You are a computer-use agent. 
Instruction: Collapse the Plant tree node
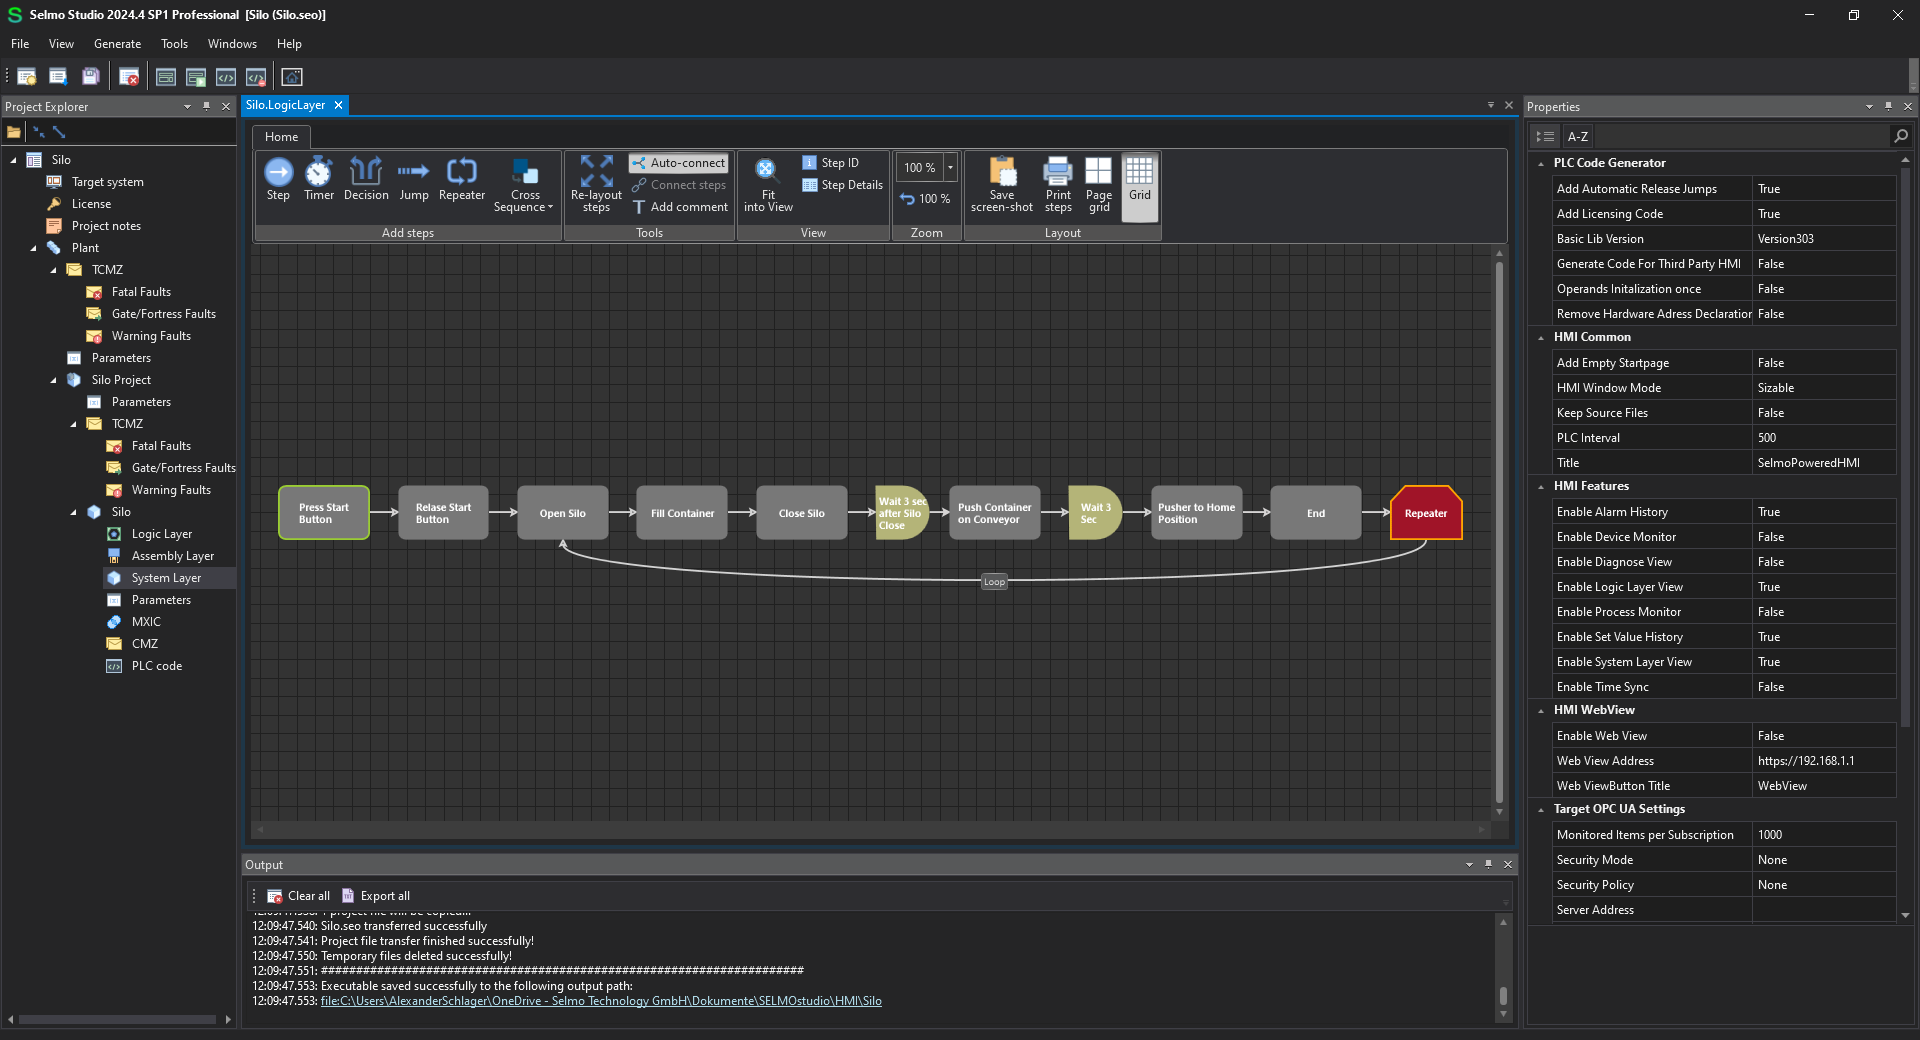click(33, 248)
